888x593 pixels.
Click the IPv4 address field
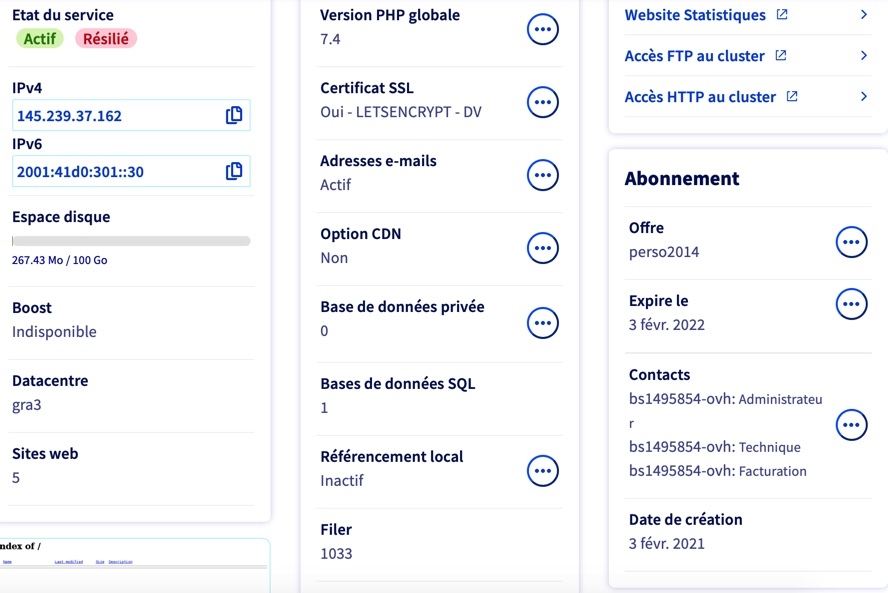pyautogui.click(x=131, y=115)
